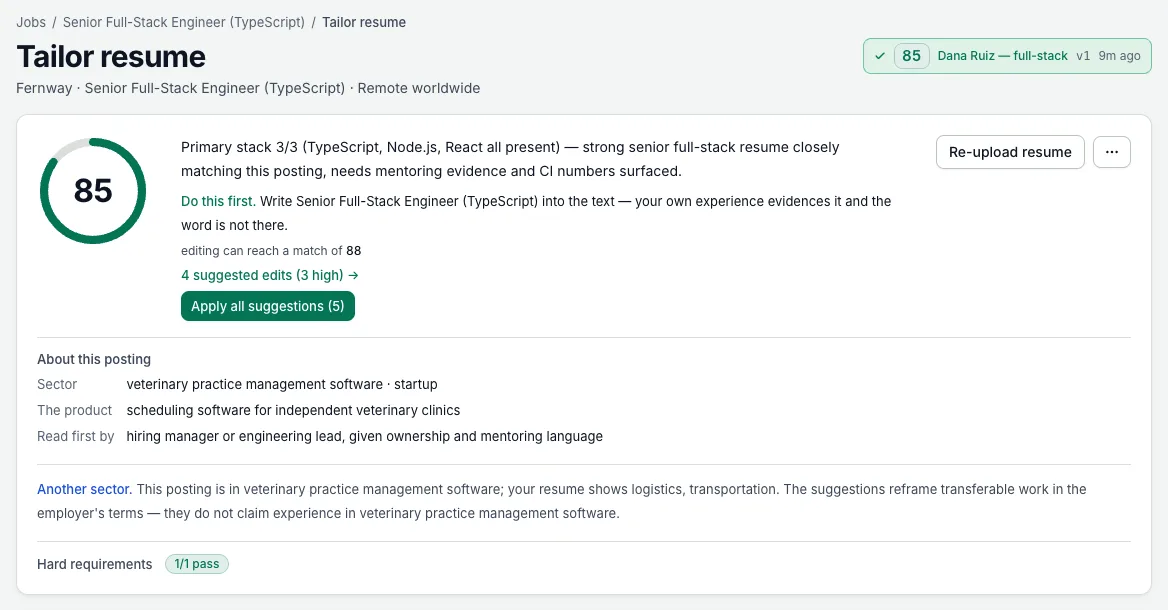Click the Primary stack 3/3 summary text
This screenshot has width=1168, height=610.
click(510, 159)
